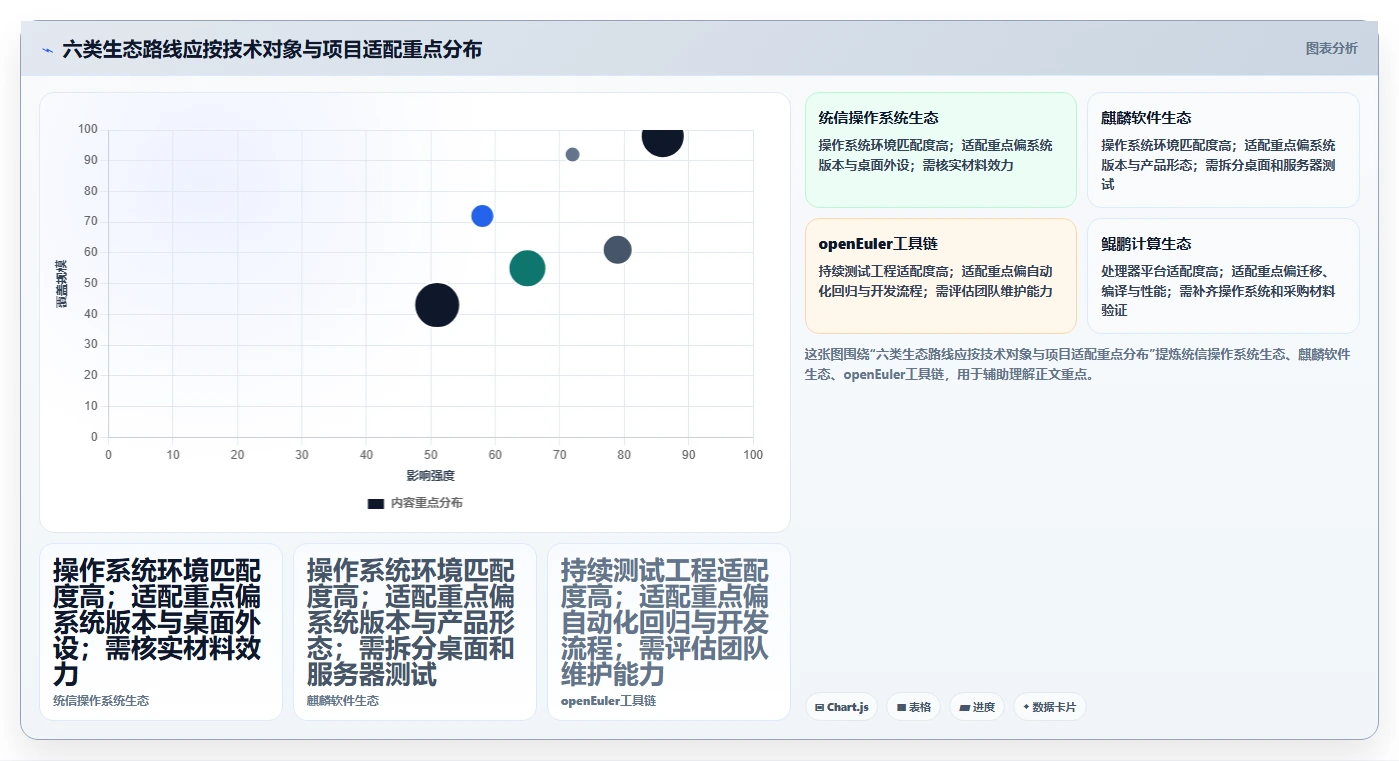
Task: Click the 图表分析 label in the header
Action: pyautogui.click(x=1331, y=48)
